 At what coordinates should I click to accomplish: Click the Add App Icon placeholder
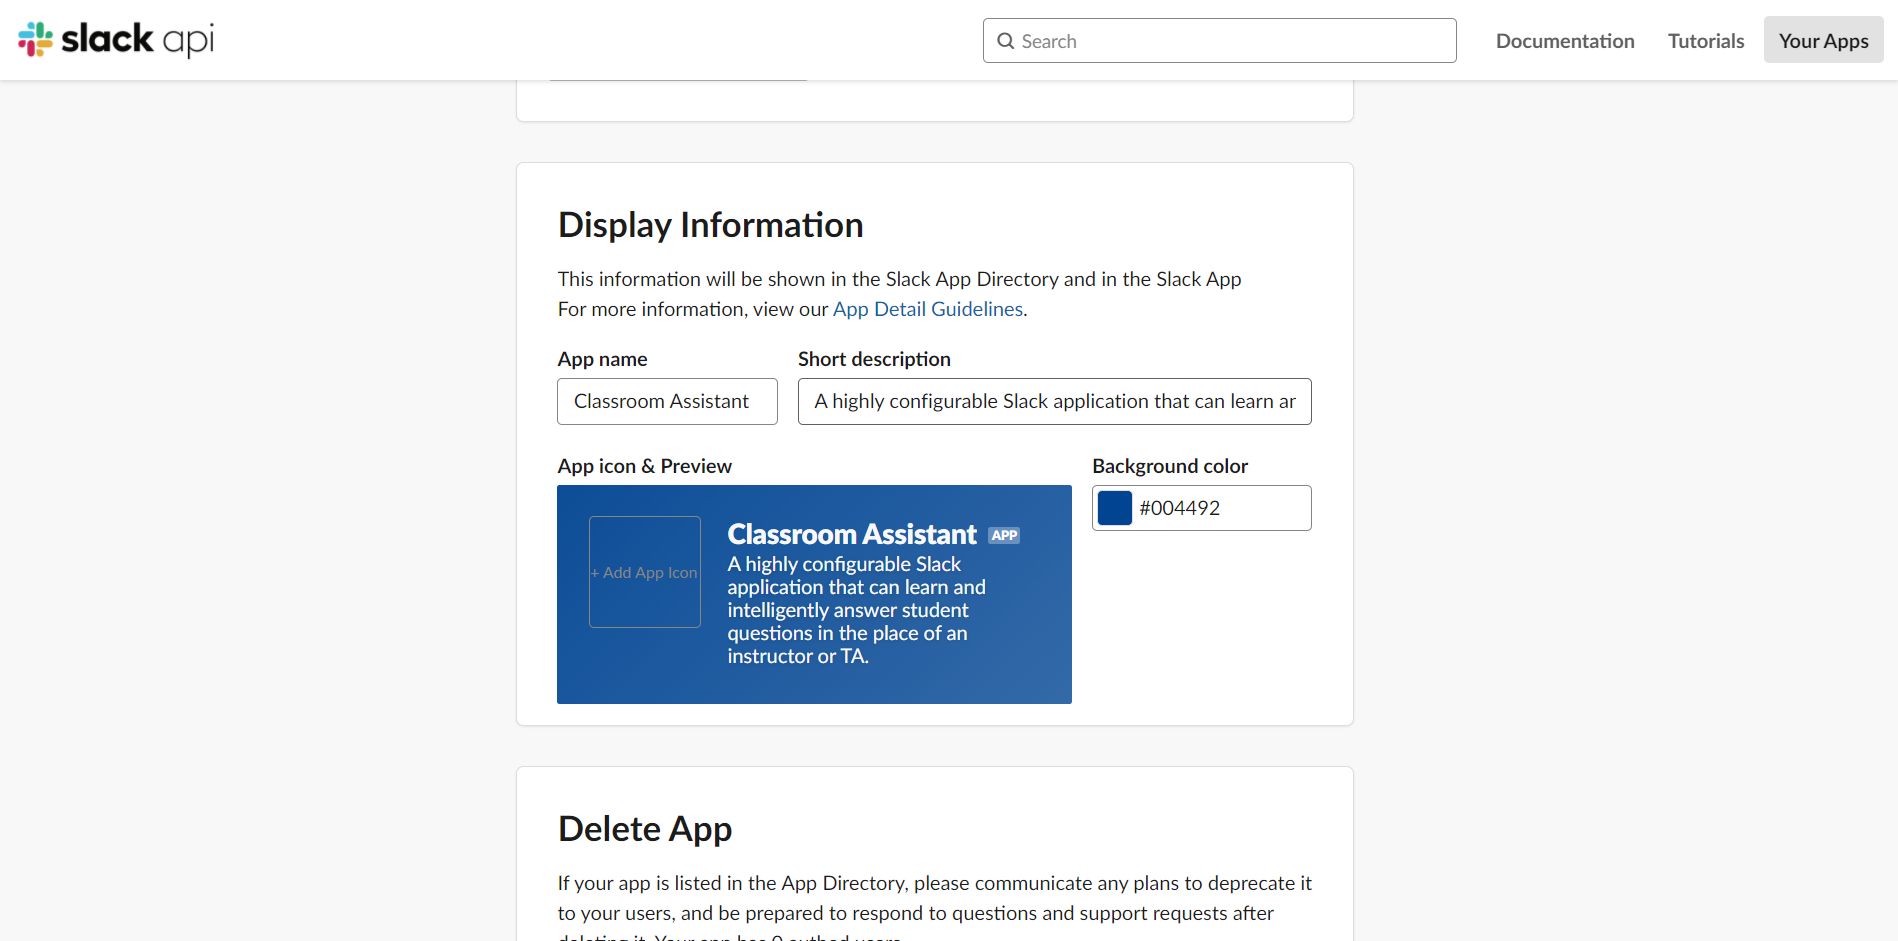point(645,572)
